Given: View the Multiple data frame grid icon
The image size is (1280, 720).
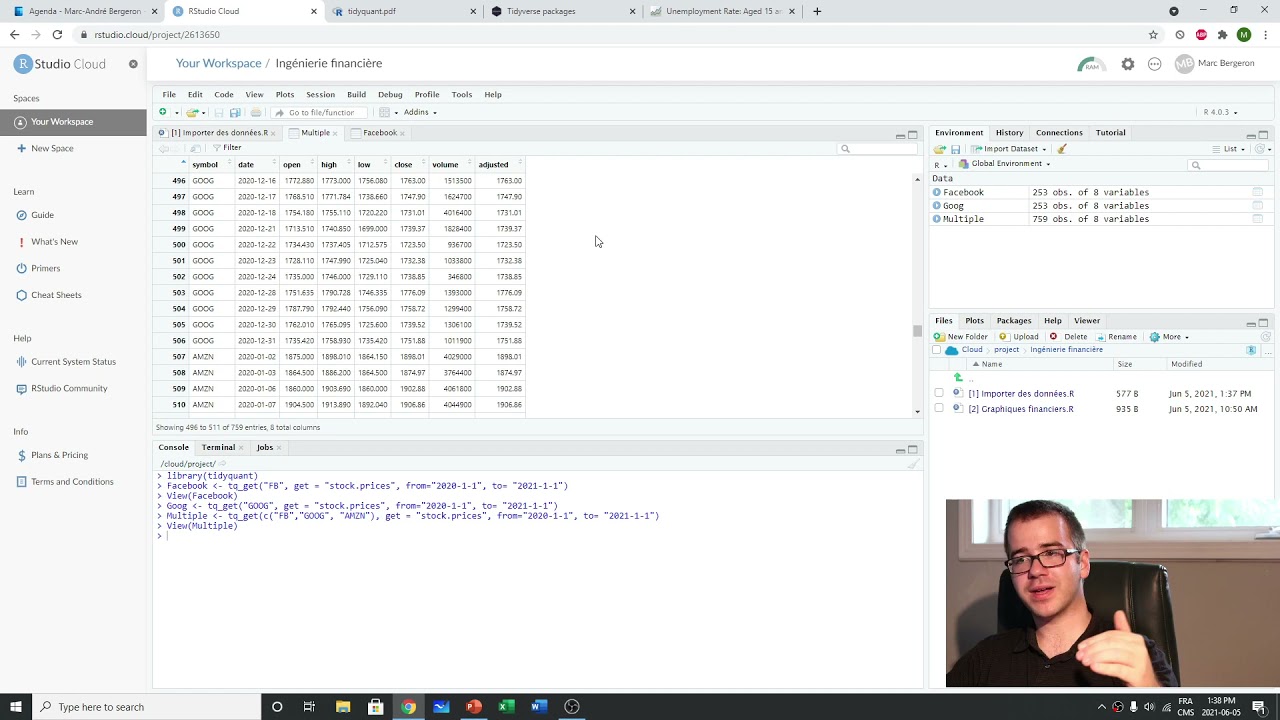Looking at the screenshot, I should tap(1258, 219).
